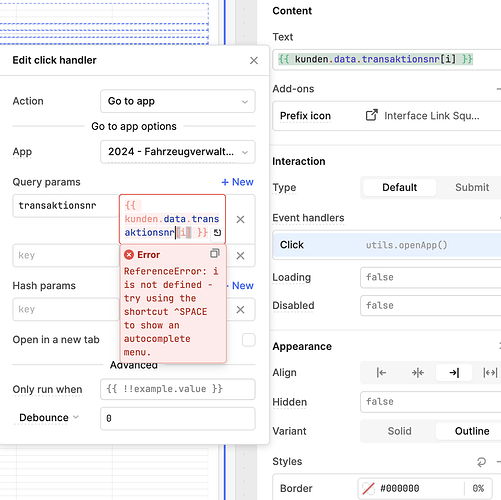Switch the interaction type to Submit
Image resolution: width=501 pixels, height=500 pixels.
[x=472, y=187]
